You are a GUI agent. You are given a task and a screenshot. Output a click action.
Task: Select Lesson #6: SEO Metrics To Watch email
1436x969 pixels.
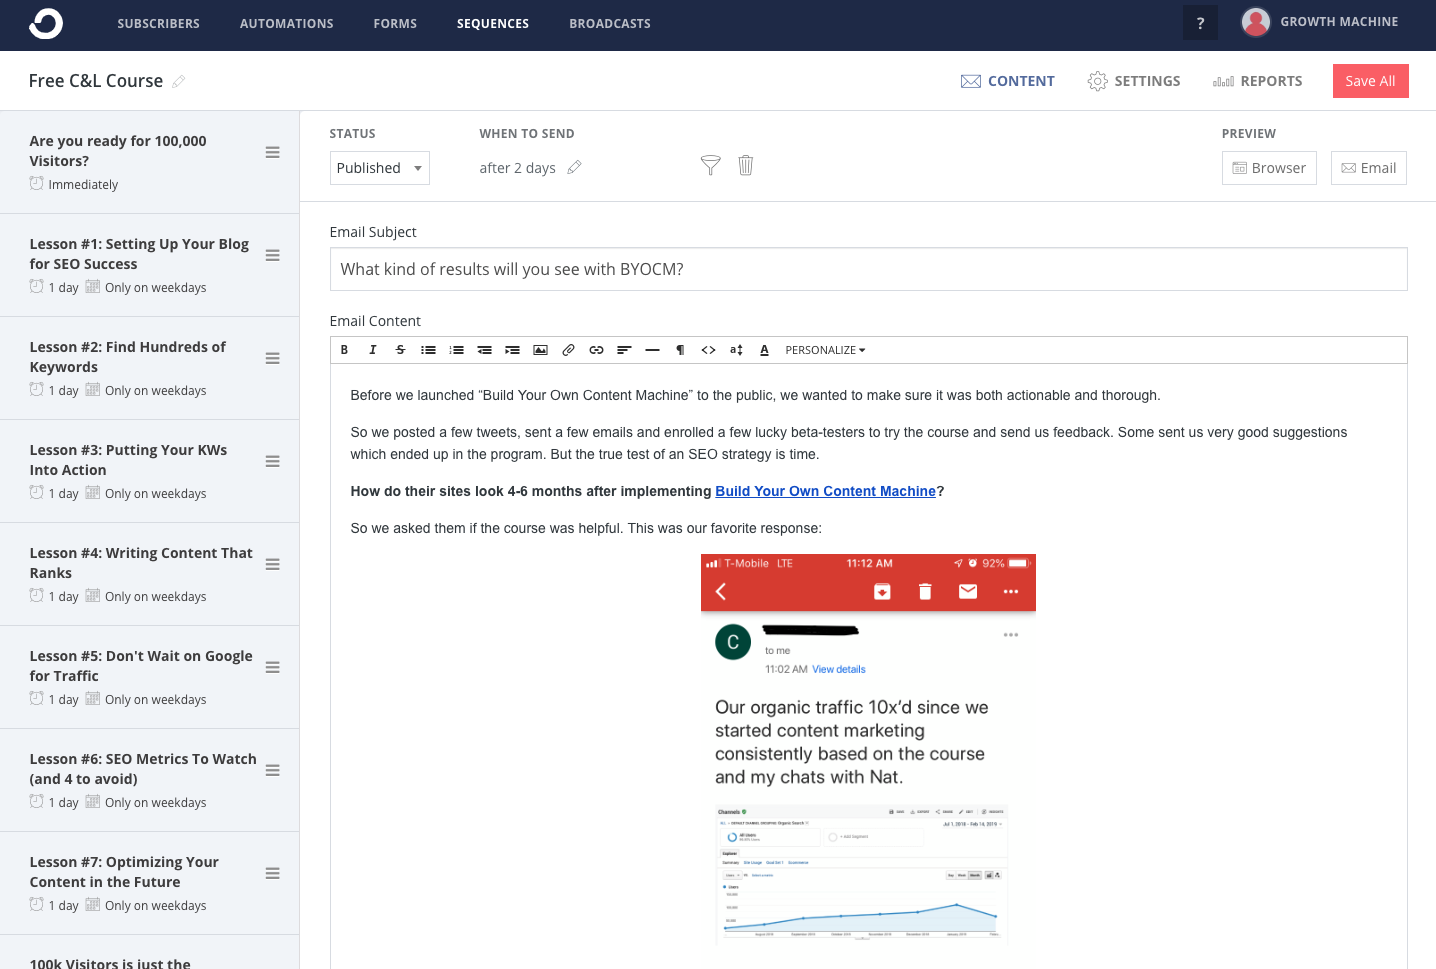[150, 780]
